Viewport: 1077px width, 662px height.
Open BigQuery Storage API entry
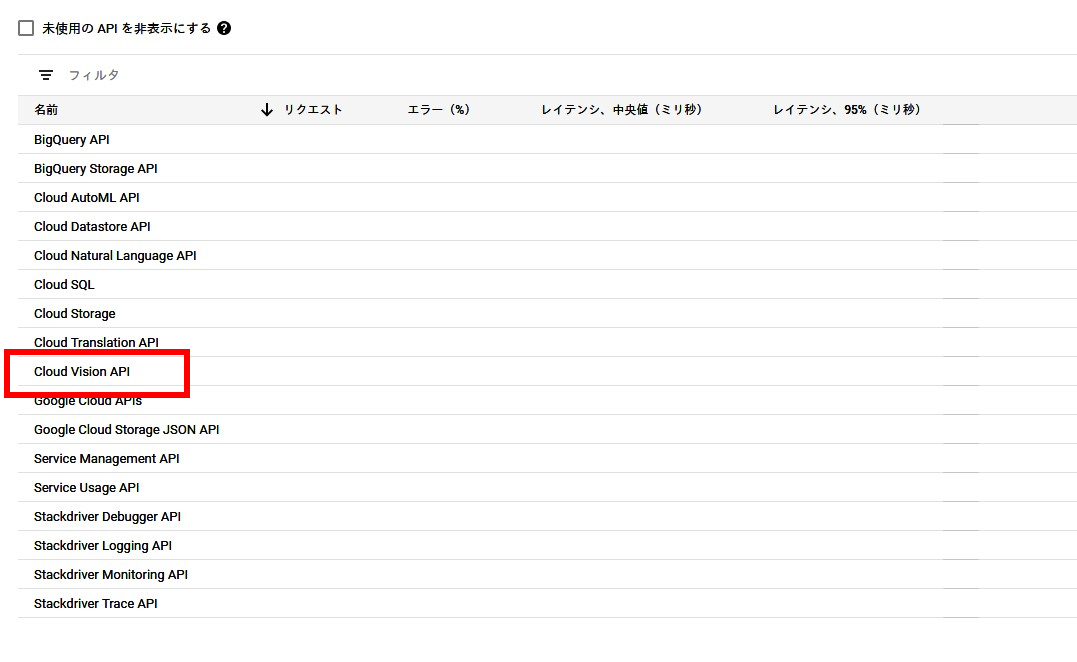[x=96, y=169]
